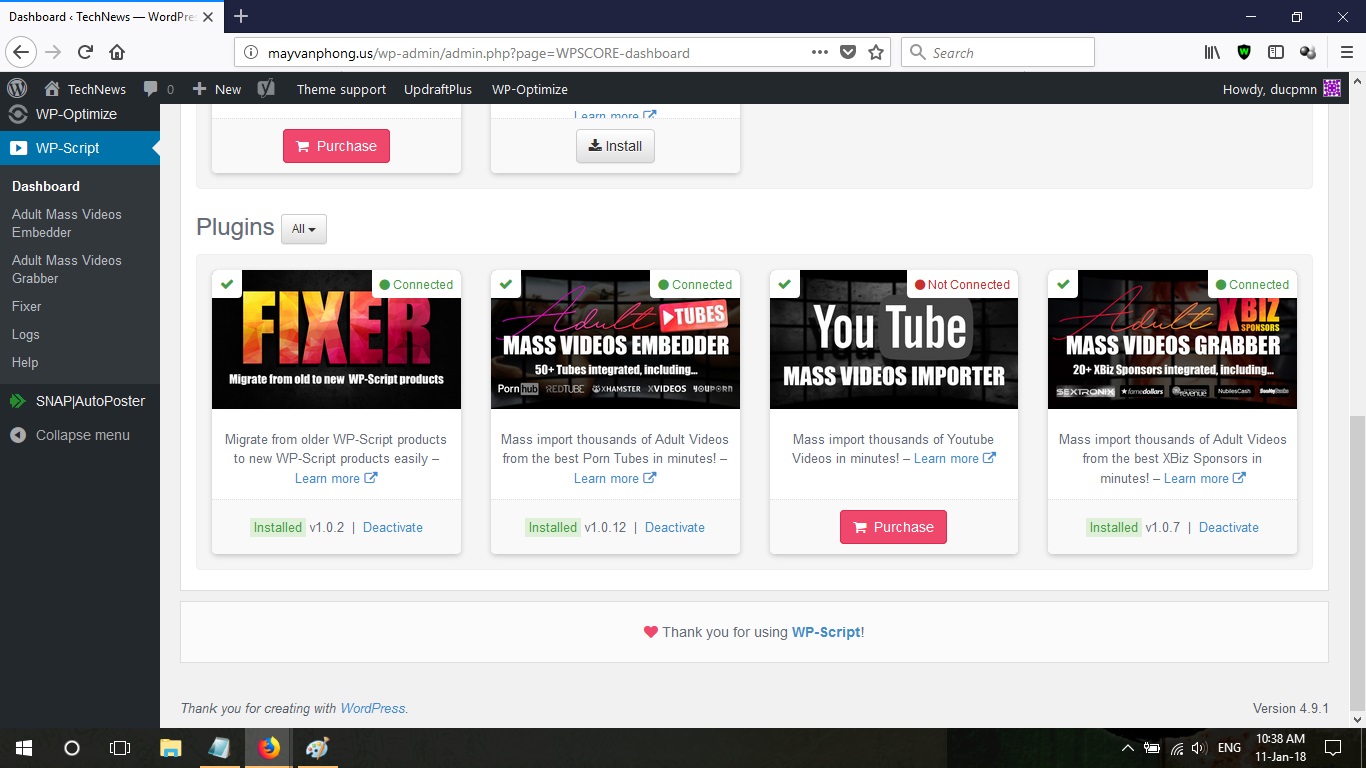Viewport: 1366px width, 768px height.
Task: Purchase the YouTube Mass Videos Importer
Action: [x=893, y=527]
